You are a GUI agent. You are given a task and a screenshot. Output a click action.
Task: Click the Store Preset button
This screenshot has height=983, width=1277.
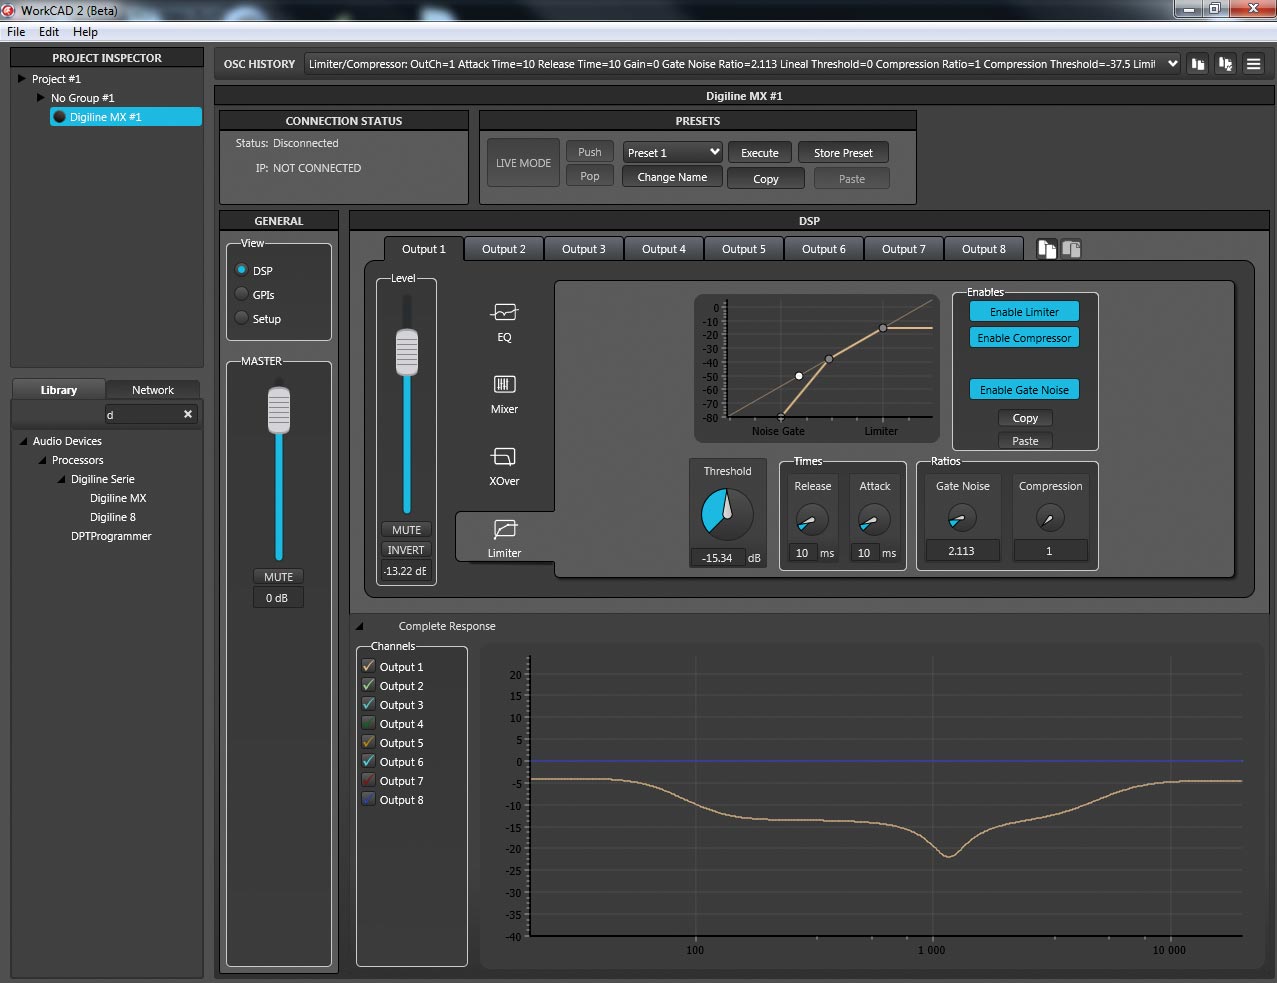[x=842, y=153]
